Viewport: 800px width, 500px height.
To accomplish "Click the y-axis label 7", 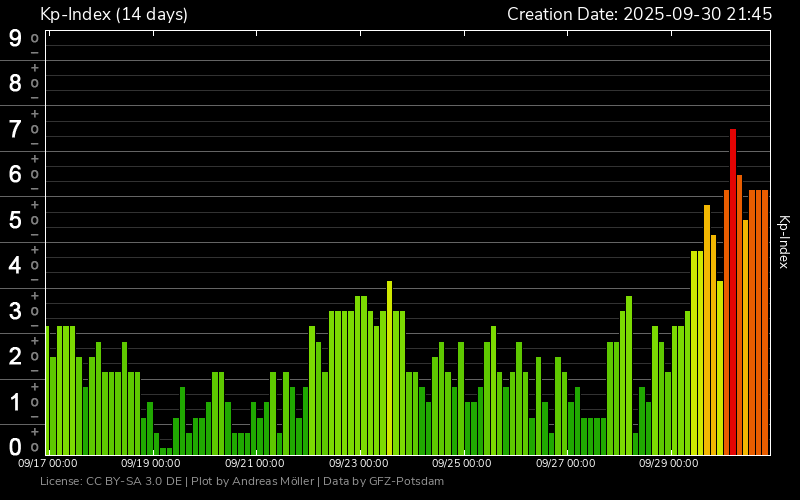I will pyautogui.click(x=15, y=129).
